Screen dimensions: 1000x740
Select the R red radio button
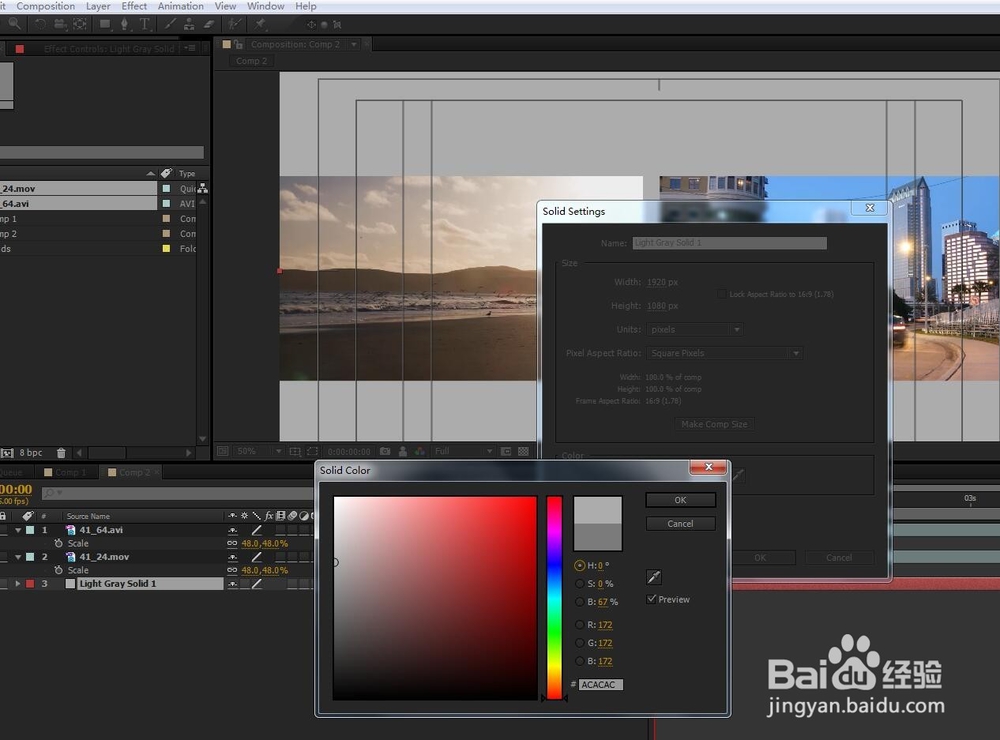pyautogui.click(x=580, y=625)
